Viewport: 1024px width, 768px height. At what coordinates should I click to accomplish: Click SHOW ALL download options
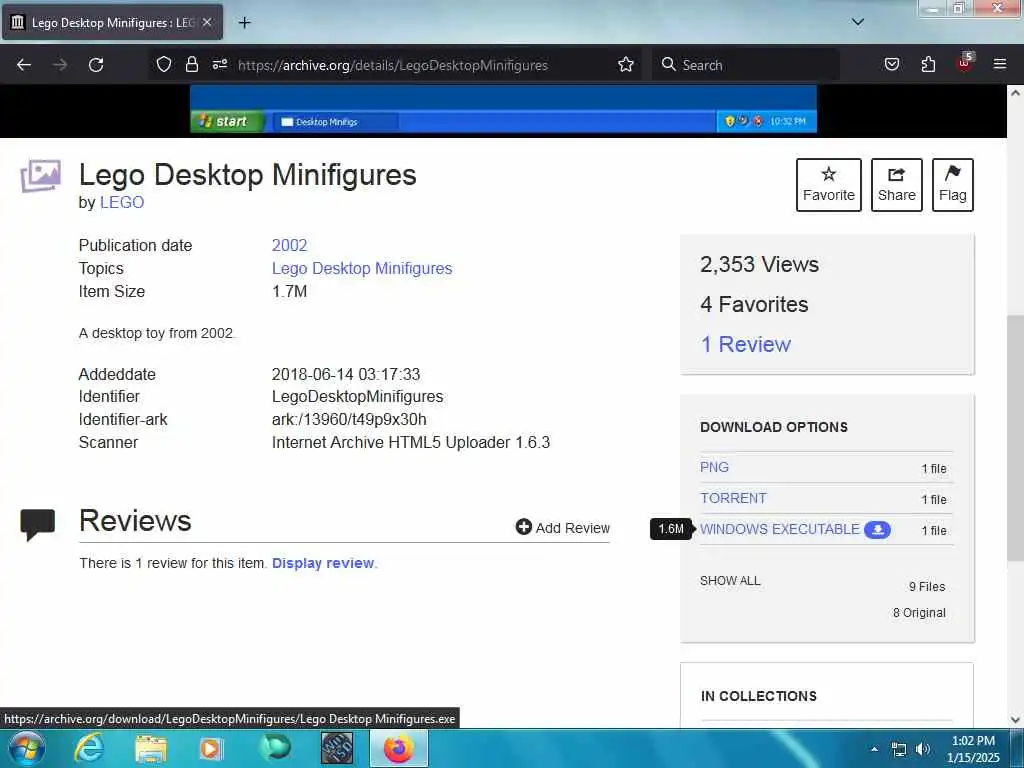[x=730, y=581]
